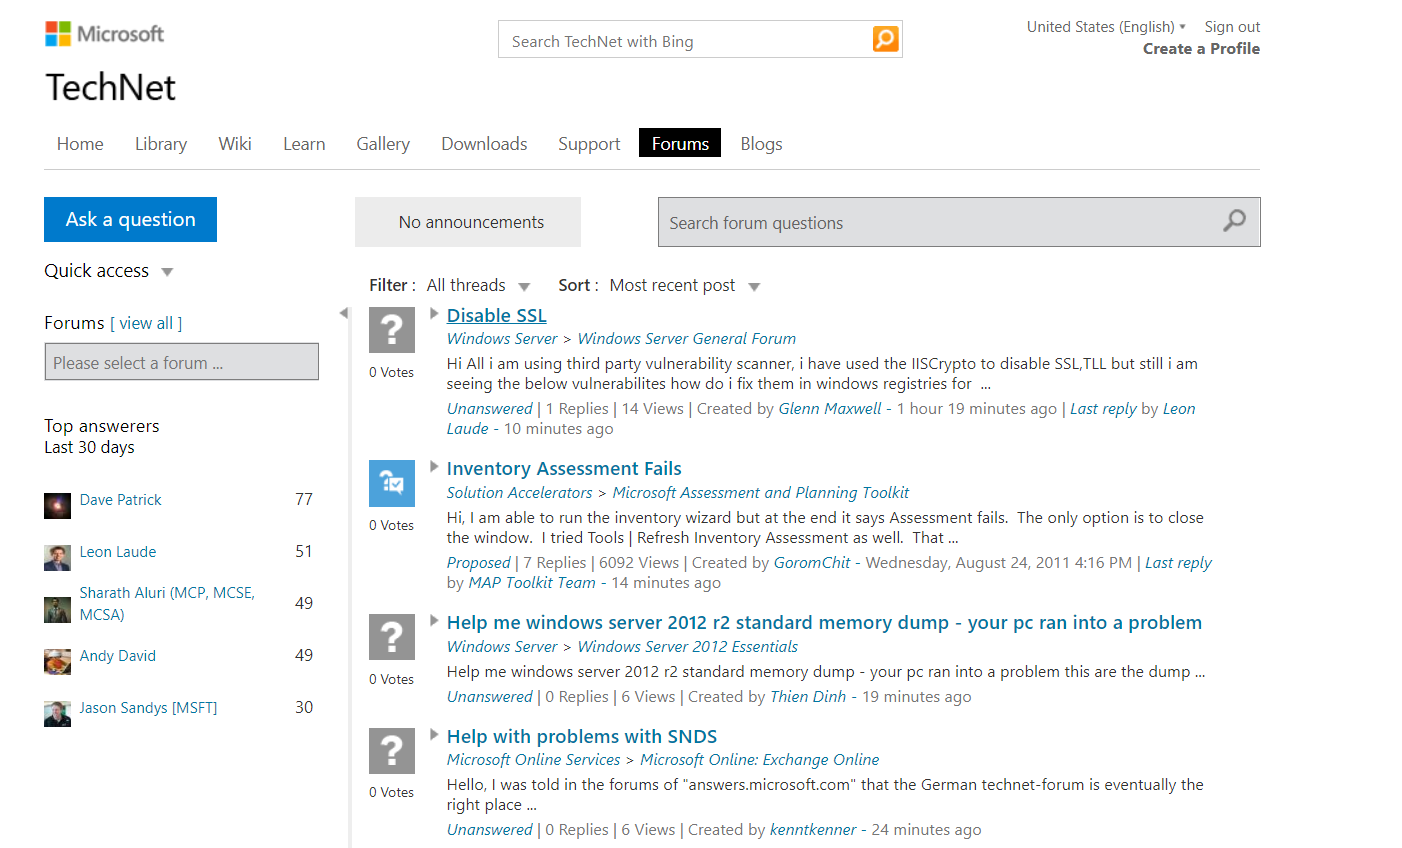Open the Support tab

point(589,144)
